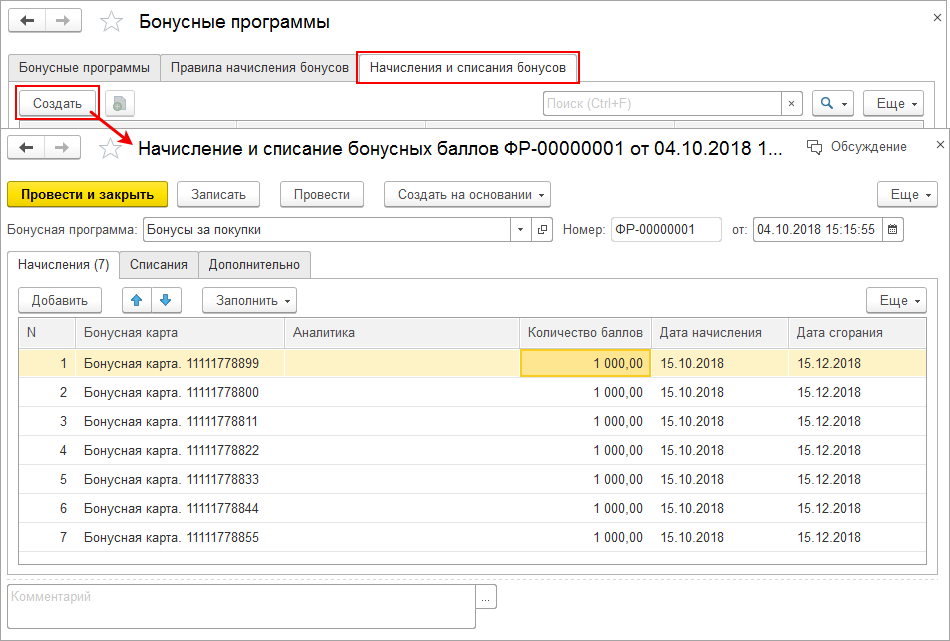Switch to Правила начисления бонусов tab
This screenshot has height=641, width=950.
pyautogui.click(x=259, y=67)
